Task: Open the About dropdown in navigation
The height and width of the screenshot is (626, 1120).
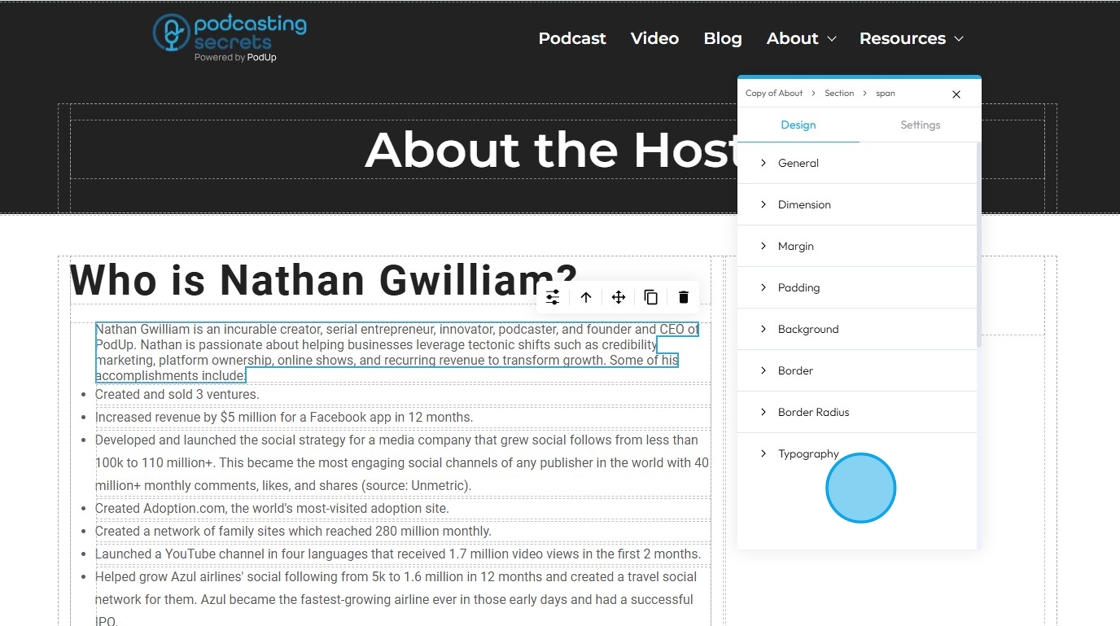Action: pos(801,39)
